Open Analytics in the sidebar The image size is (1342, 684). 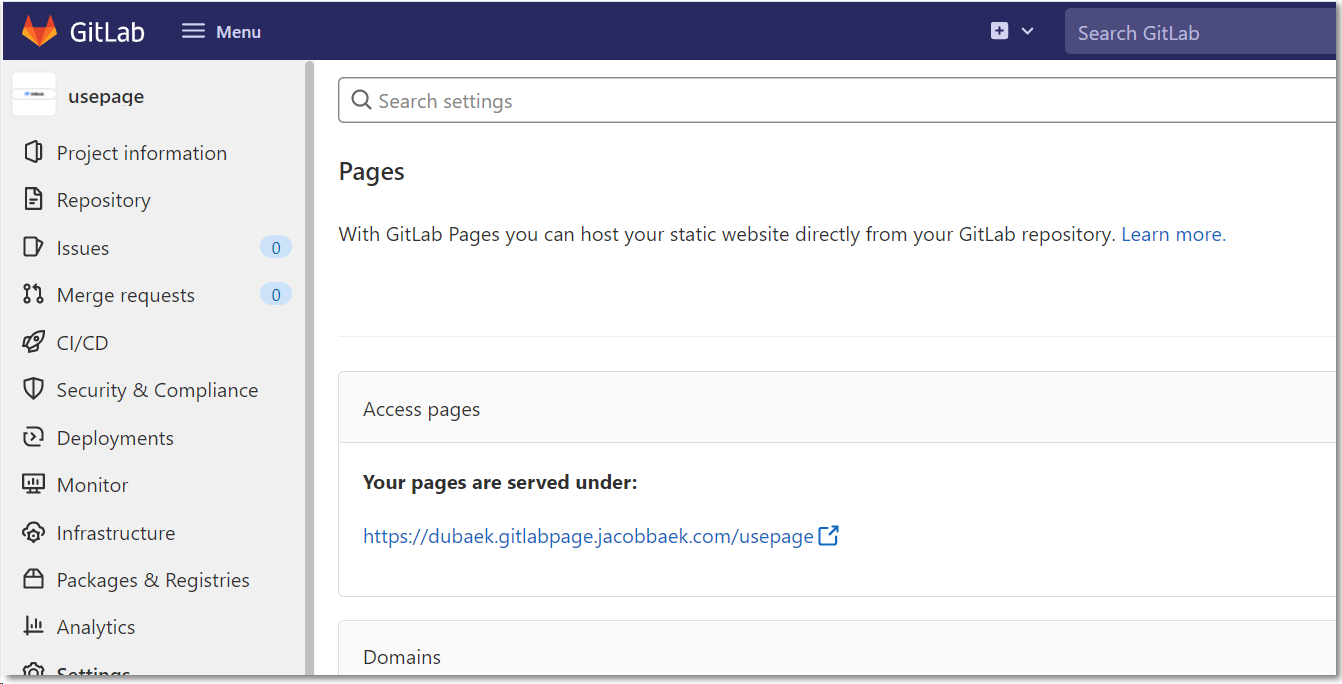[x=96, y=627]
